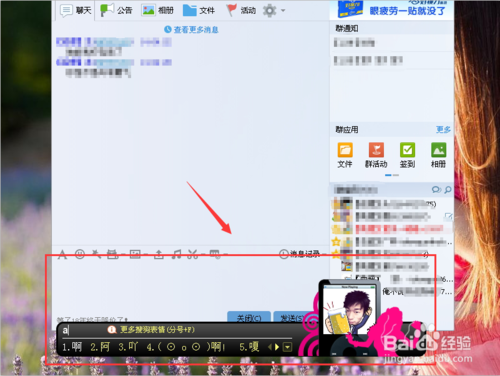The width and height of the screenshot is (500, 376).
Task: Open the 公告 announcements tab
Action: tap(116, 10)
